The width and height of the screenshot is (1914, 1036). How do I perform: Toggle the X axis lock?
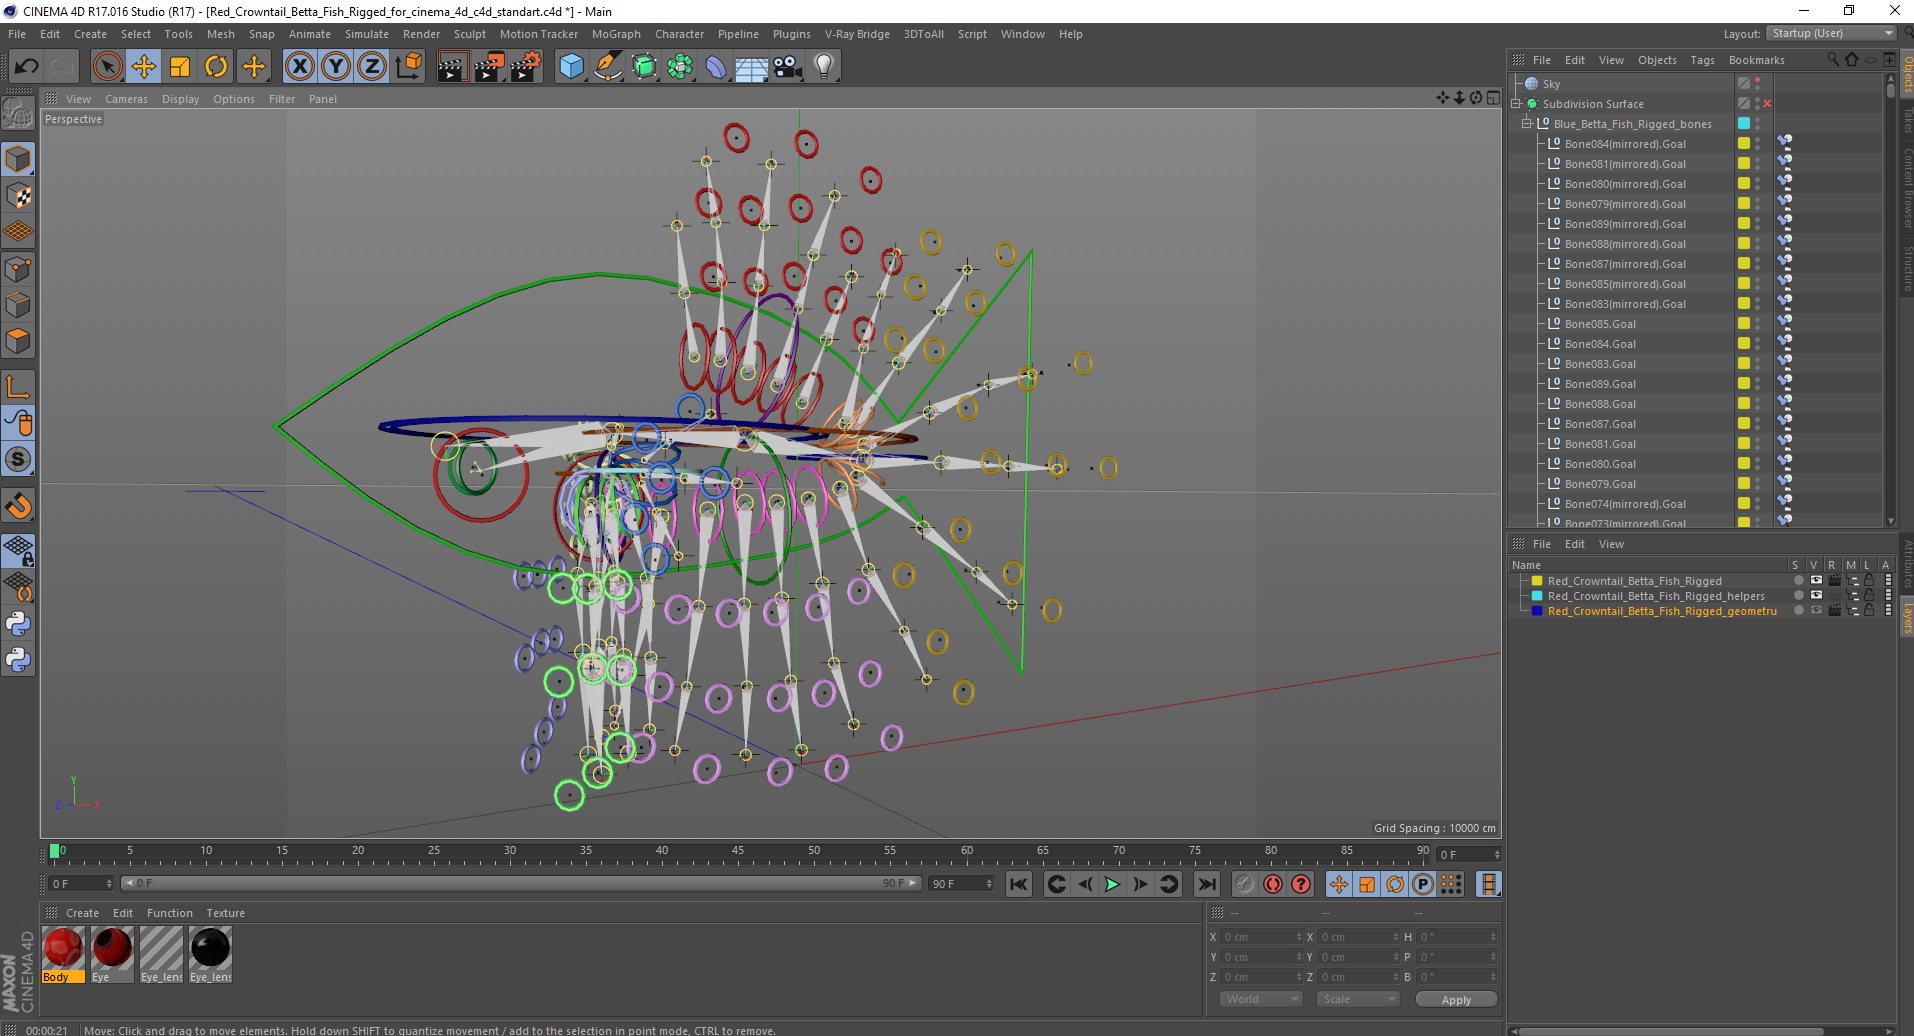coord(299,67)
